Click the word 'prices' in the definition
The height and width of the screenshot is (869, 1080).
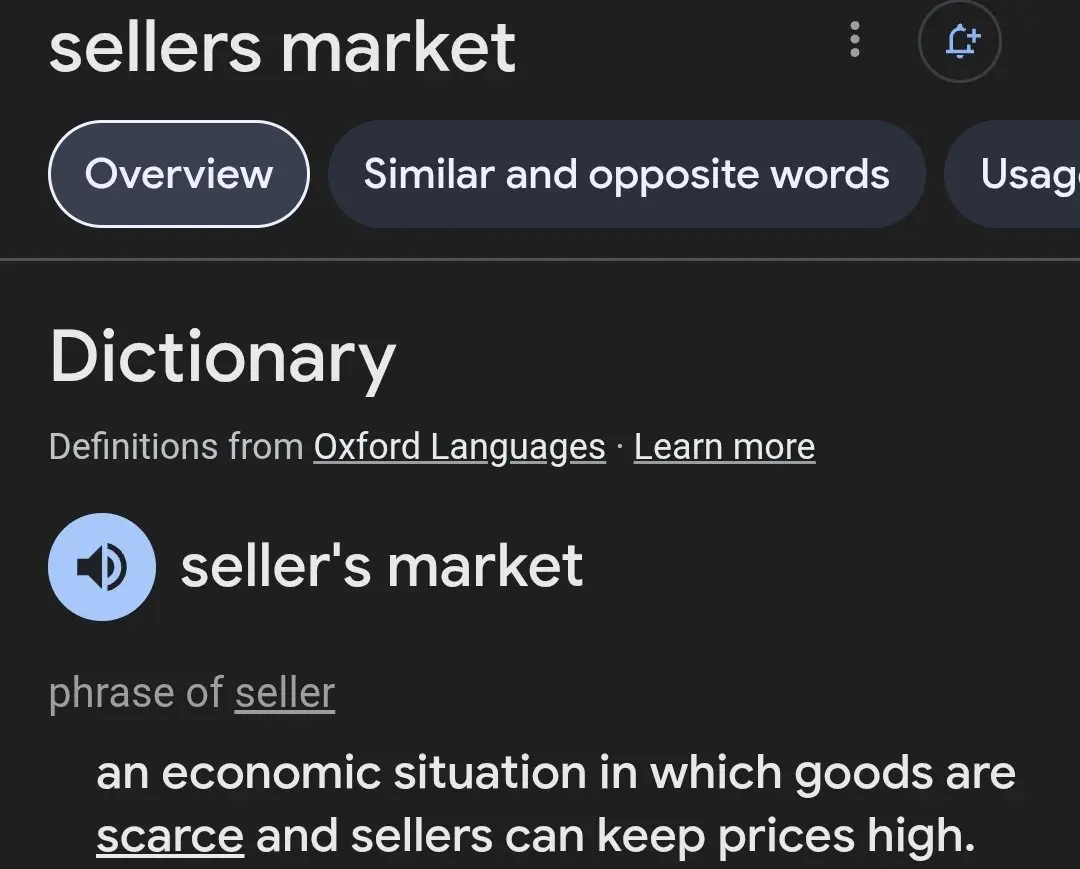pyautogui.click(x=787, y=837)
